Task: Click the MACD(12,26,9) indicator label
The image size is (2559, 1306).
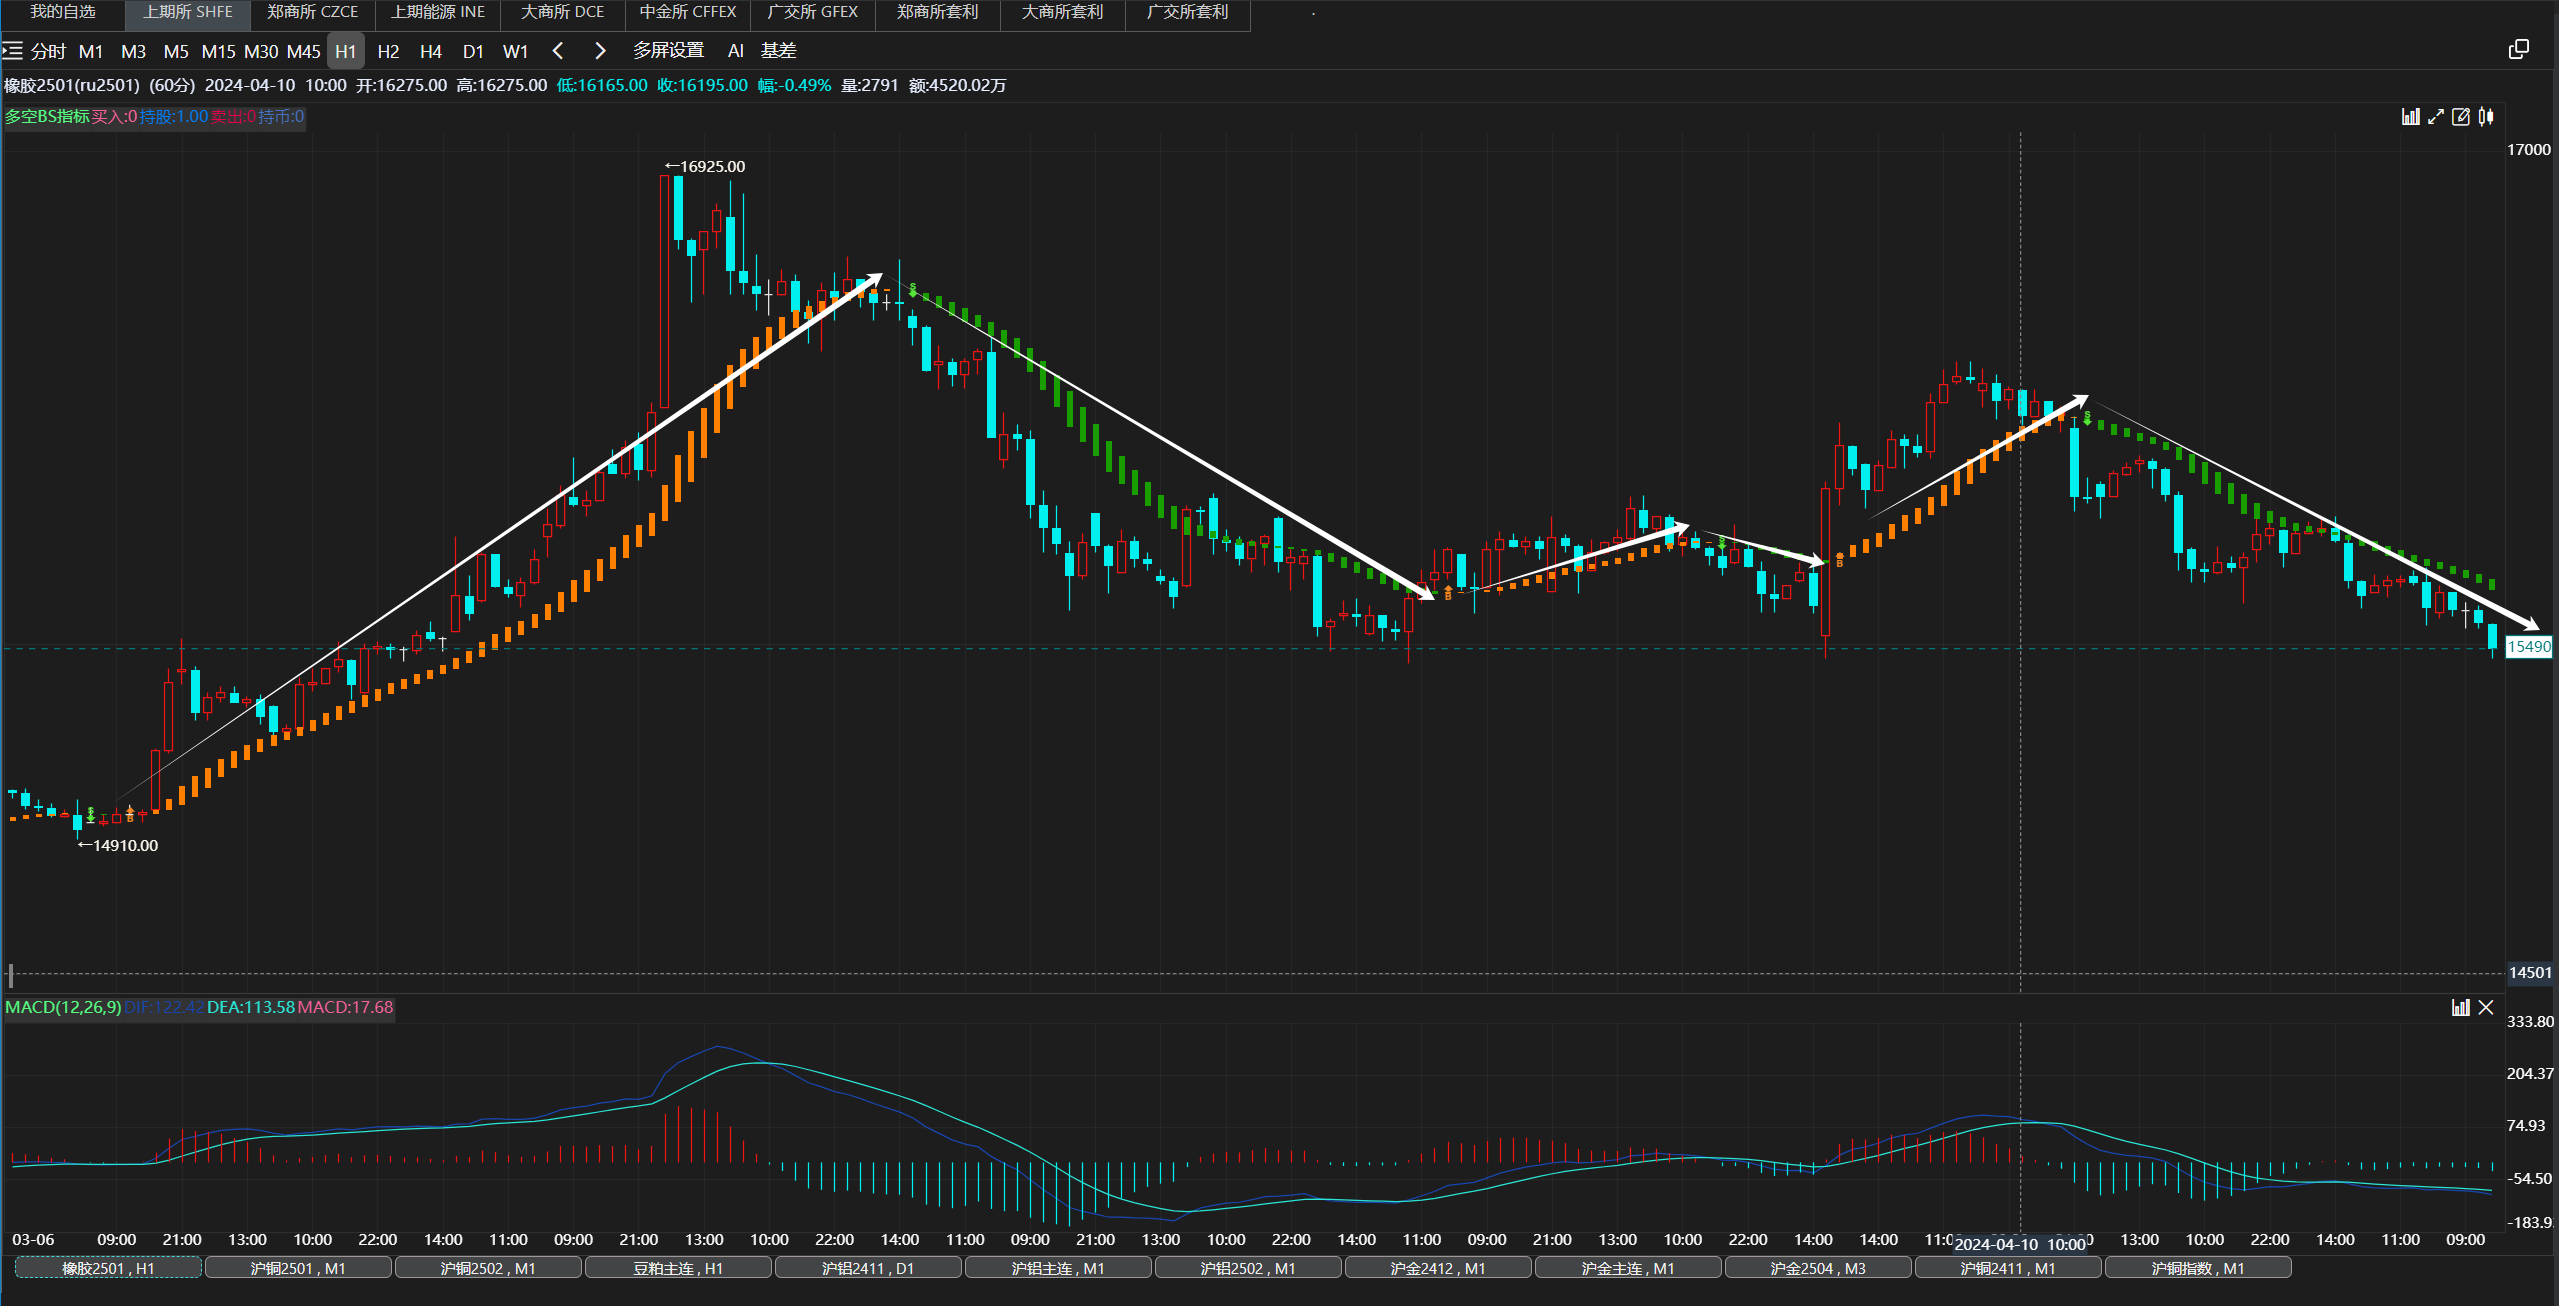Action: [63, 1007]
